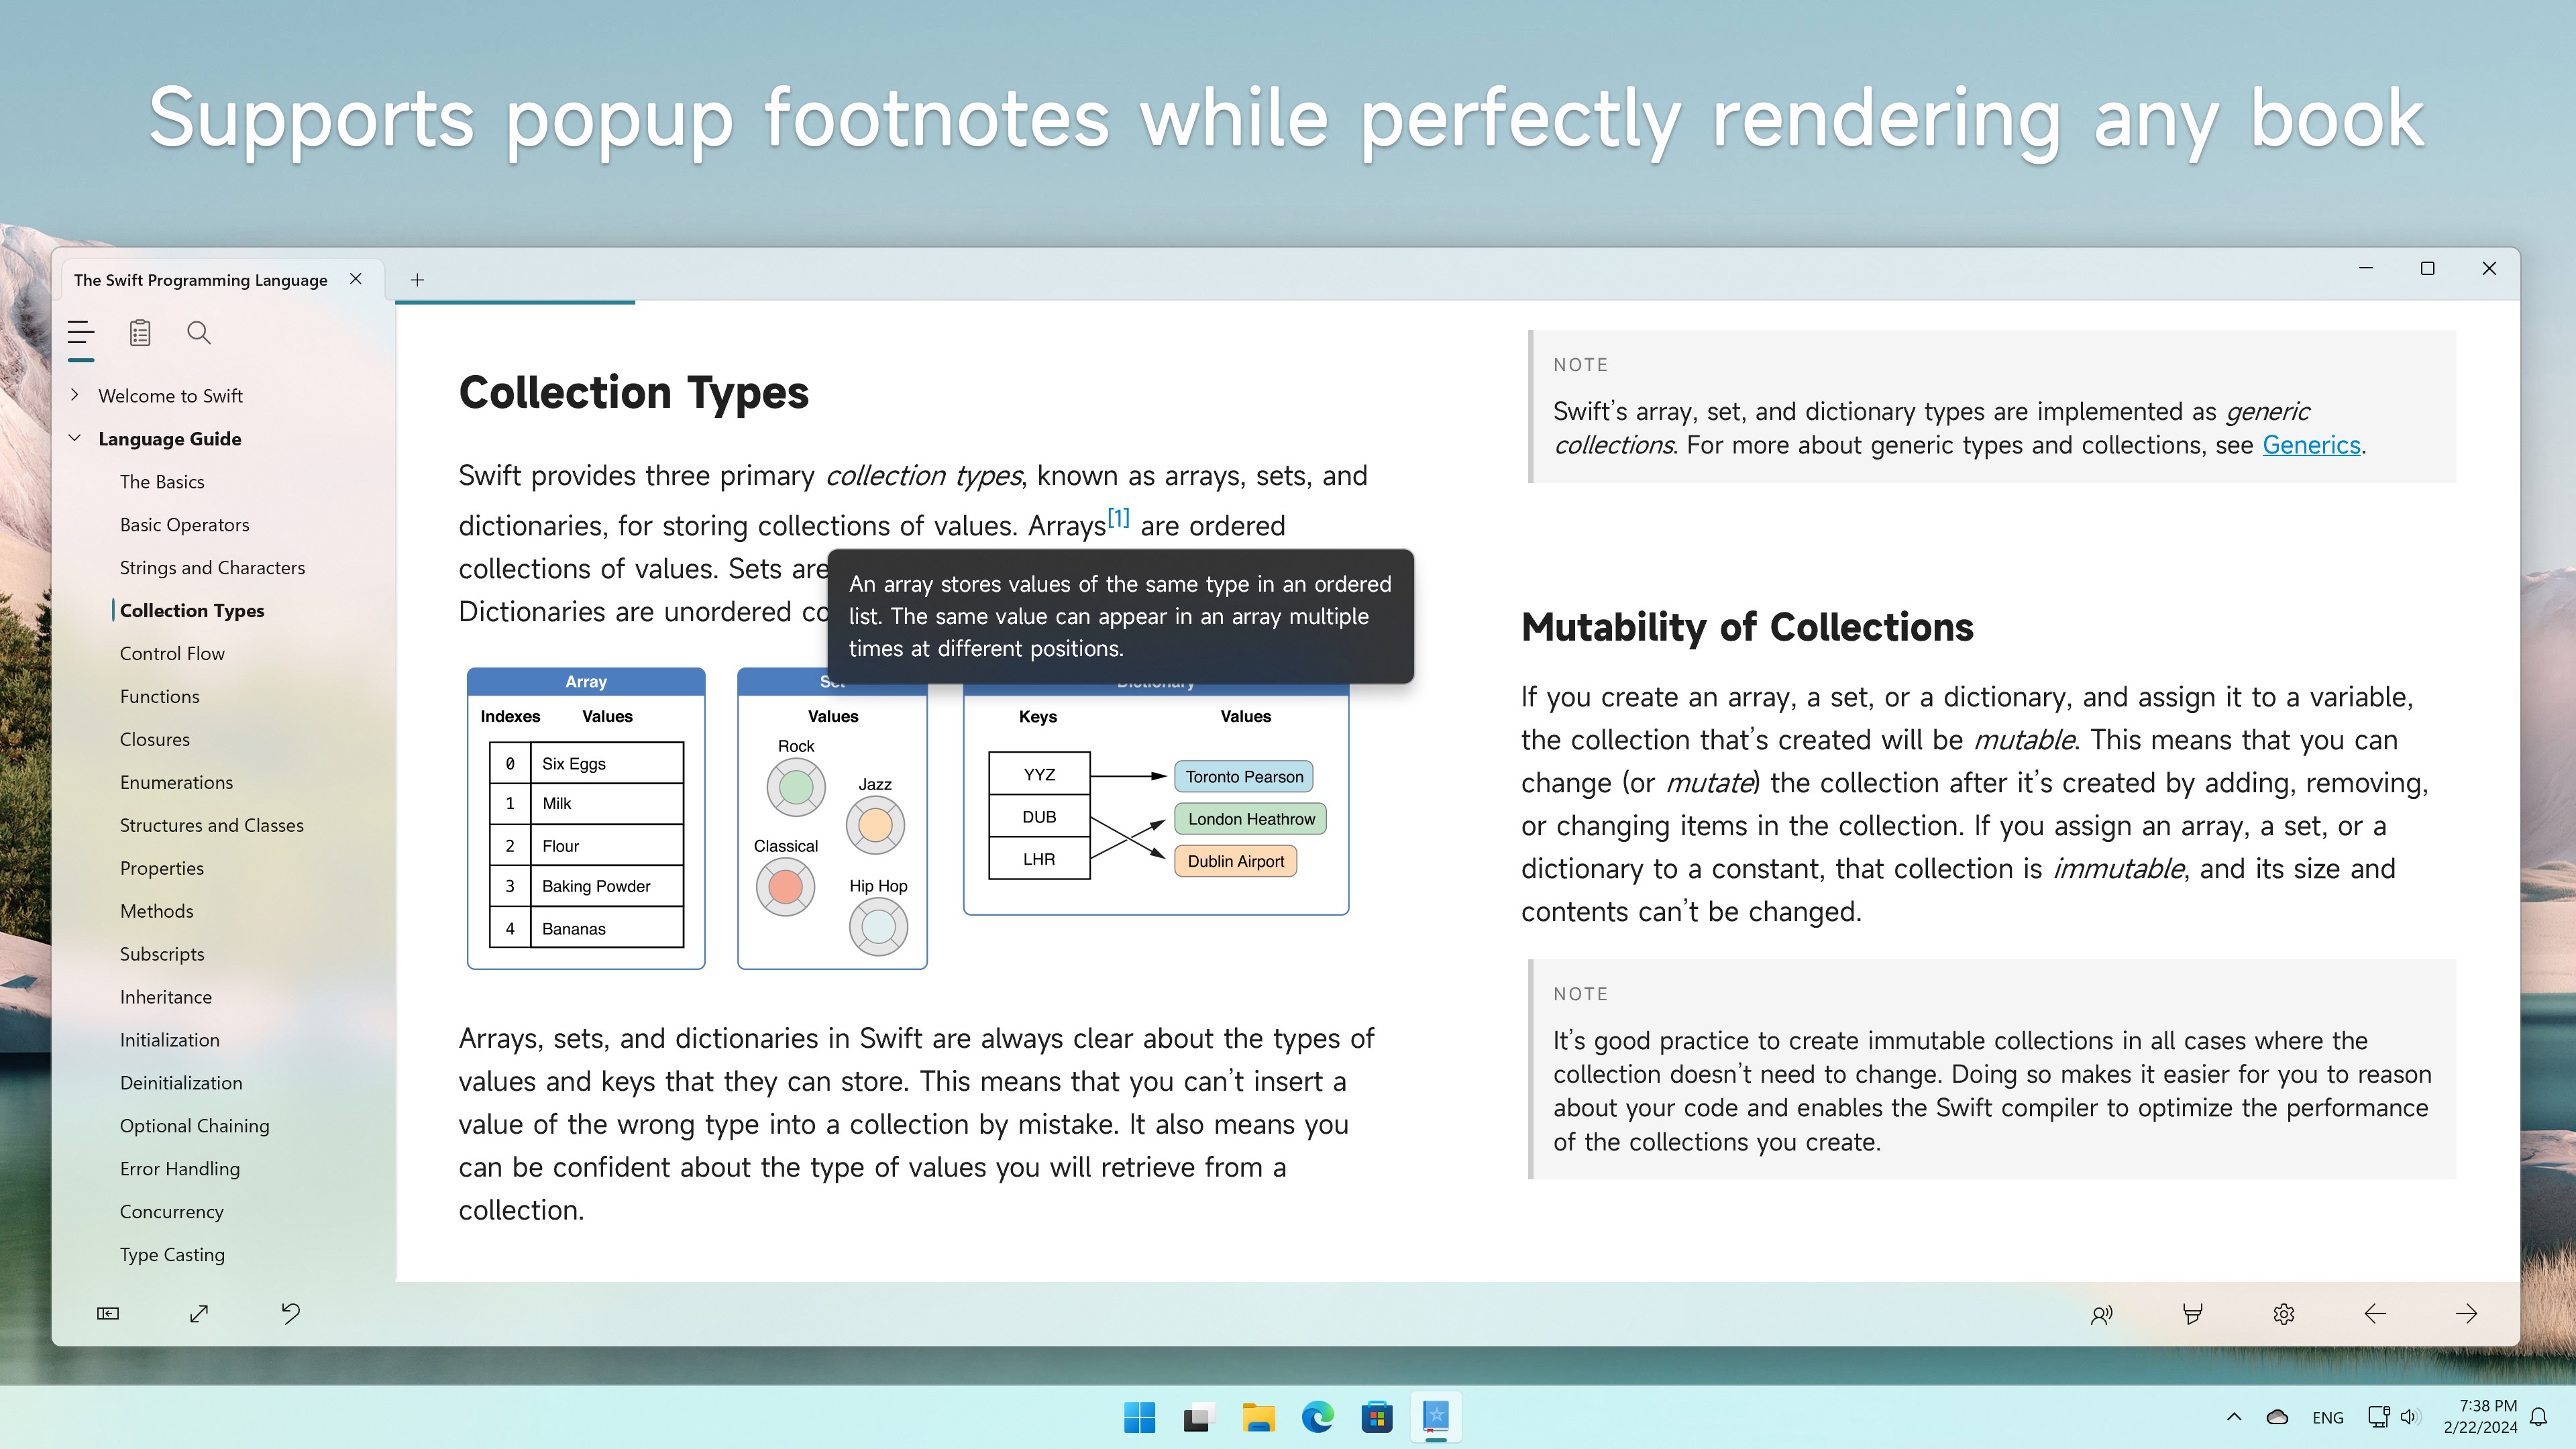Viewport: 2576px width, 1449px height.
Task: Start read aloud with speaking head icon
Action: click(x=2101, y=1314)
